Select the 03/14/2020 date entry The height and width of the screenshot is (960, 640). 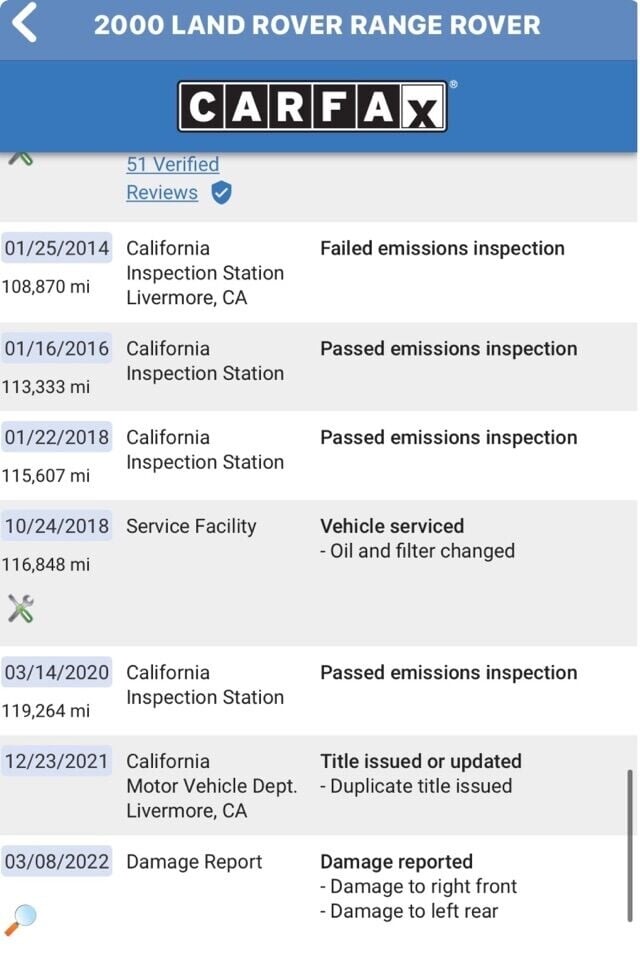(57, 673)
